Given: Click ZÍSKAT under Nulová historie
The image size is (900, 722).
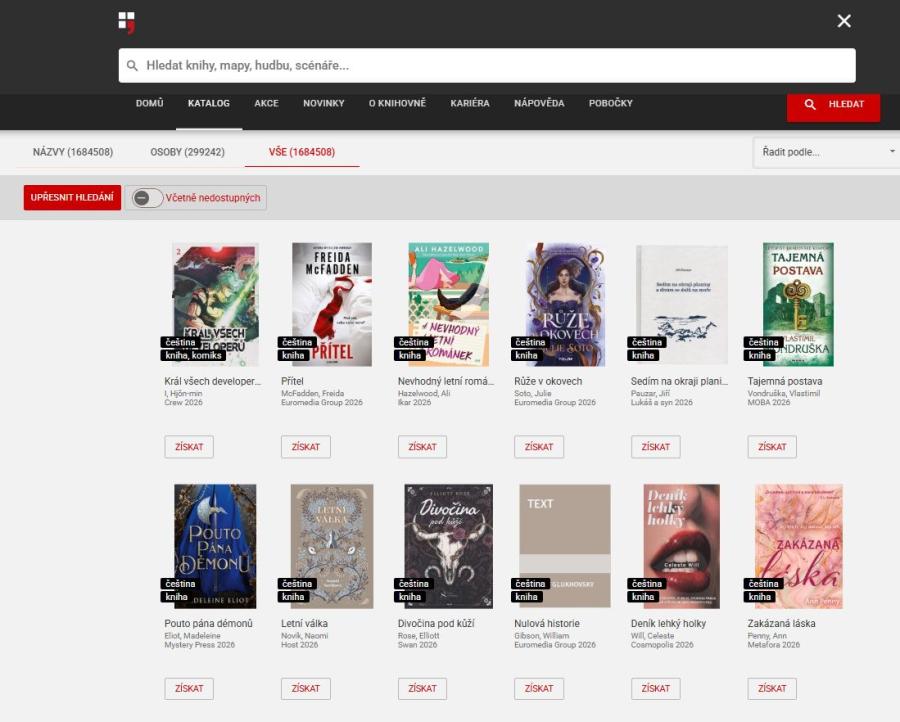Looking at the screenshot, I should (539, 689).
